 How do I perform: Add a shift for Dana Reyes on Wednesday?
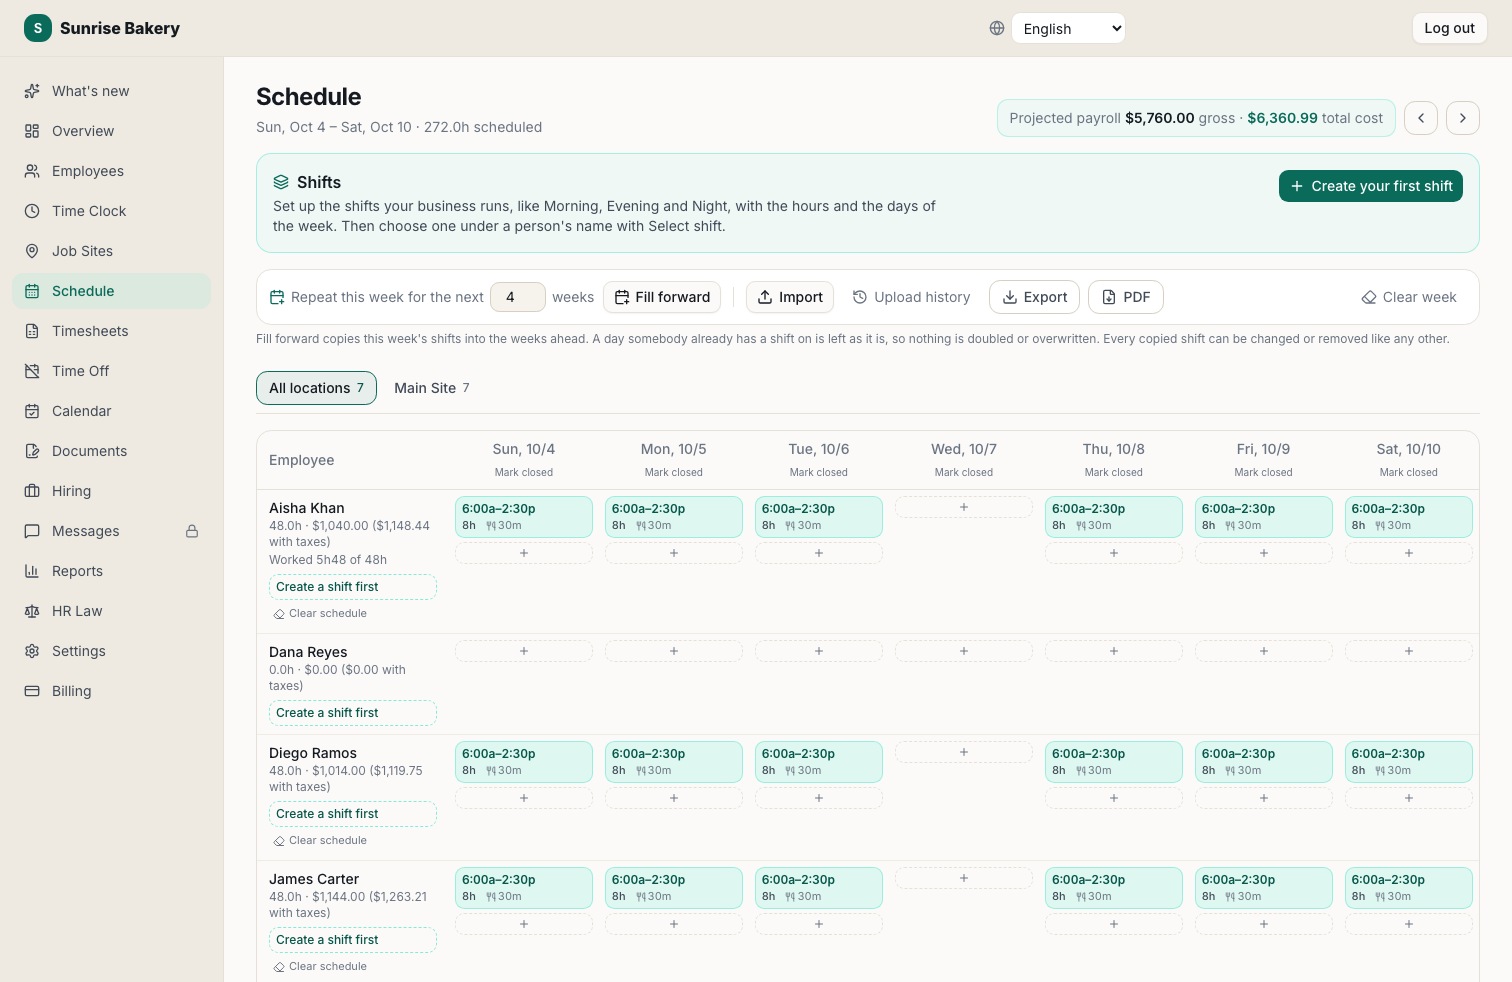(x=964, y=651)
